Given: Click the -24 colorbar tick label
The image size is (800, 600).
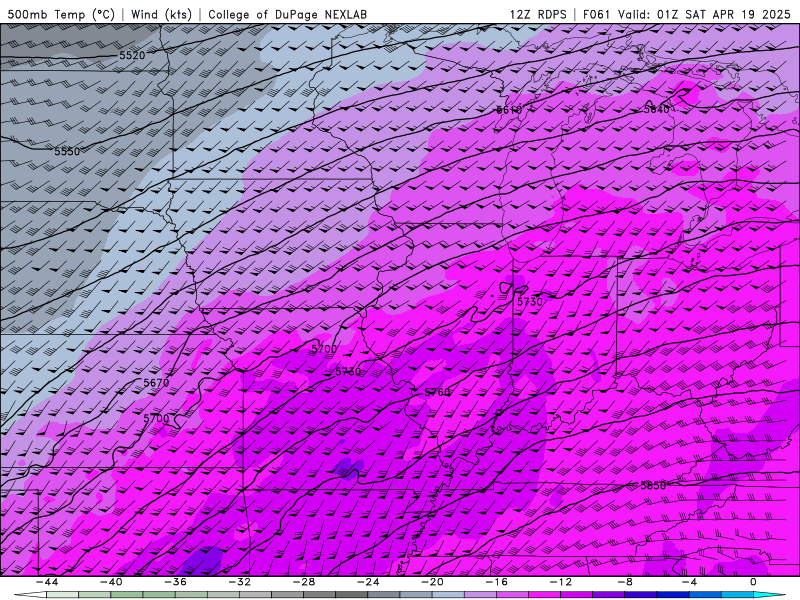Looking at the screenshot, I should point(368,582).
